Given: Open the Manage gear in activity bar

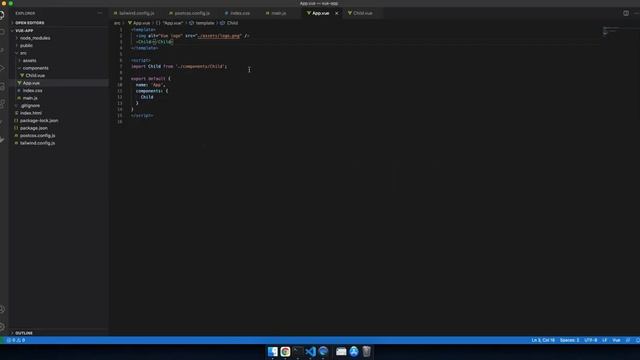Looking at the screenshot, I should point(2,326).
